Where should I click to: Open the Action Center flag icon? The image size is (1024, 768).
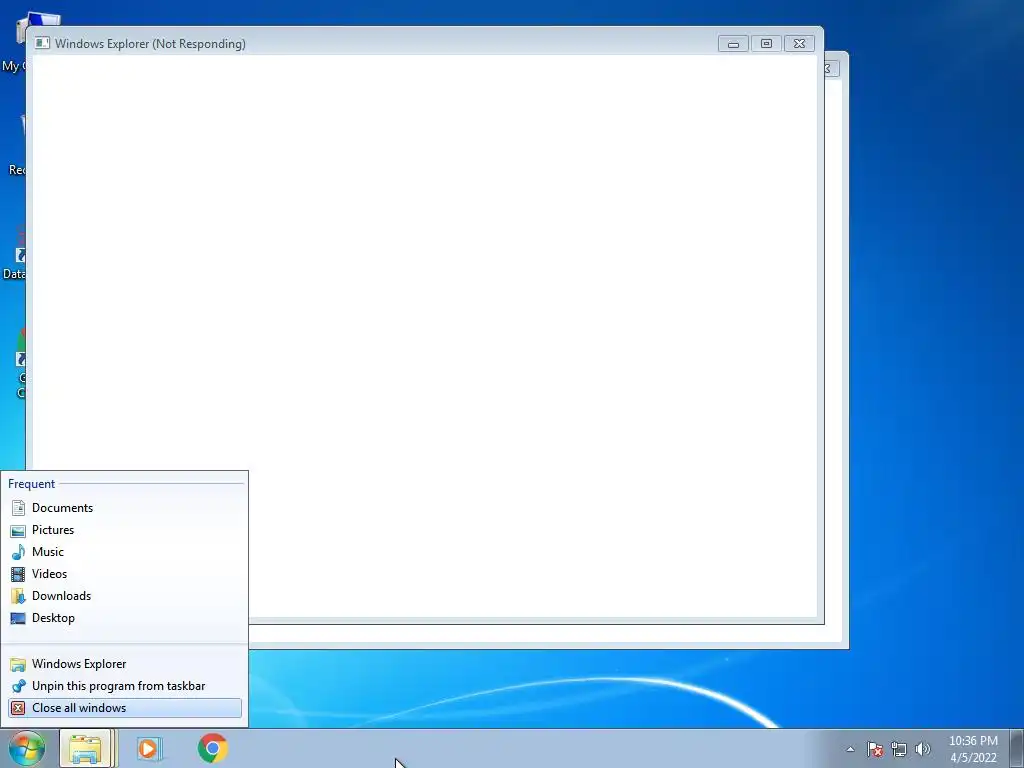[875, 749]
